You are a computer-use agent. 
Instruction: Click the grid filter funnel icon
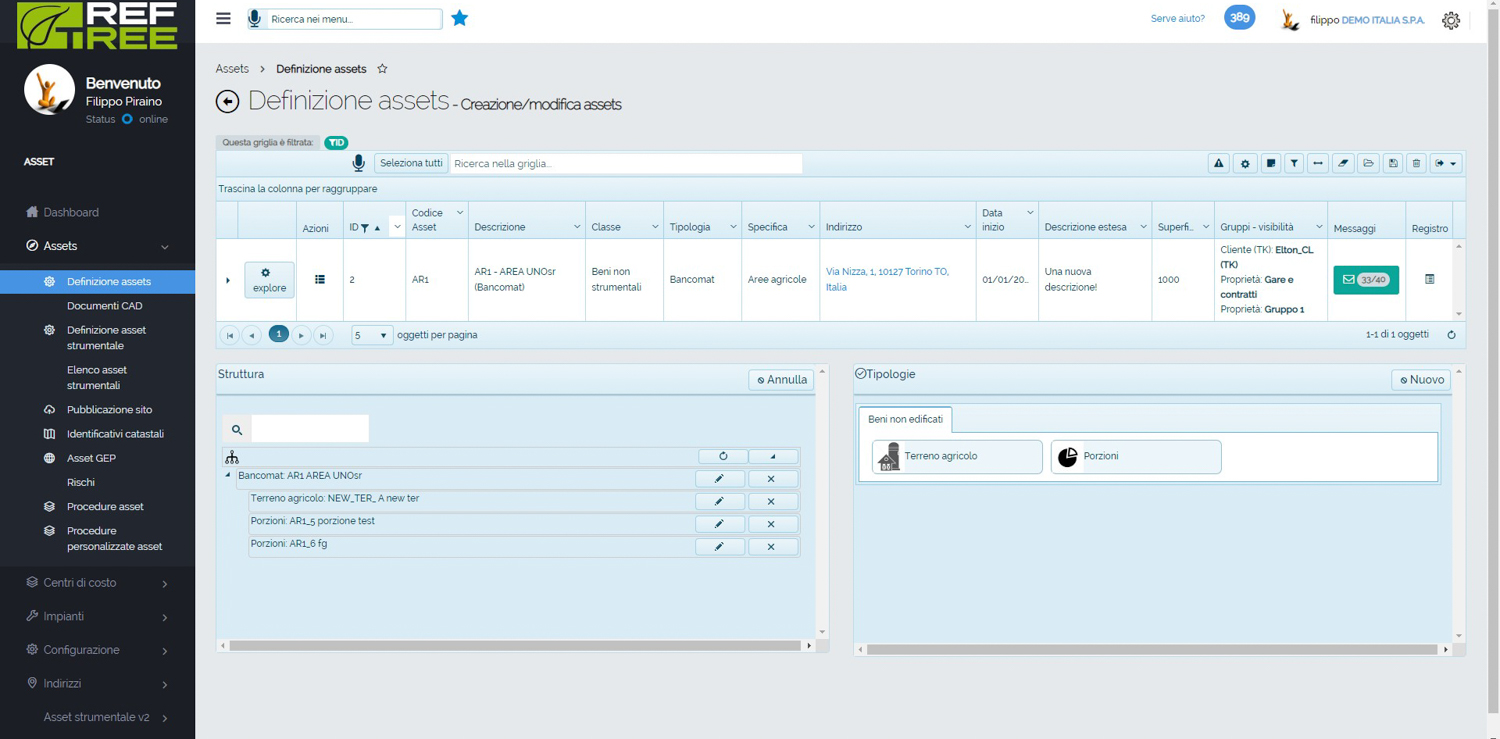(x=1294, y=164)
